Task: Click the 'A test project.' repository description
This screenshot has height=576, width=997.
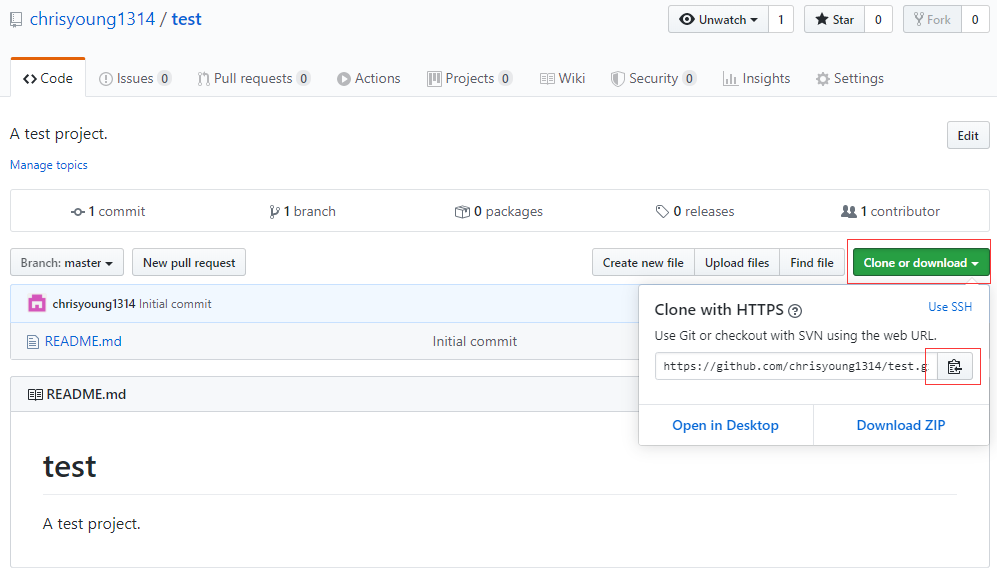Action: [58, 134]
